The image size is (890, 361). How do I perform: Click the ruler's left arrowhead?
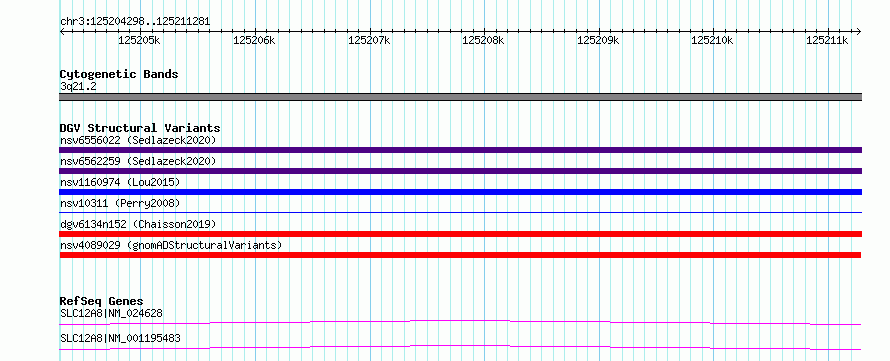click(x=62, y=31)
